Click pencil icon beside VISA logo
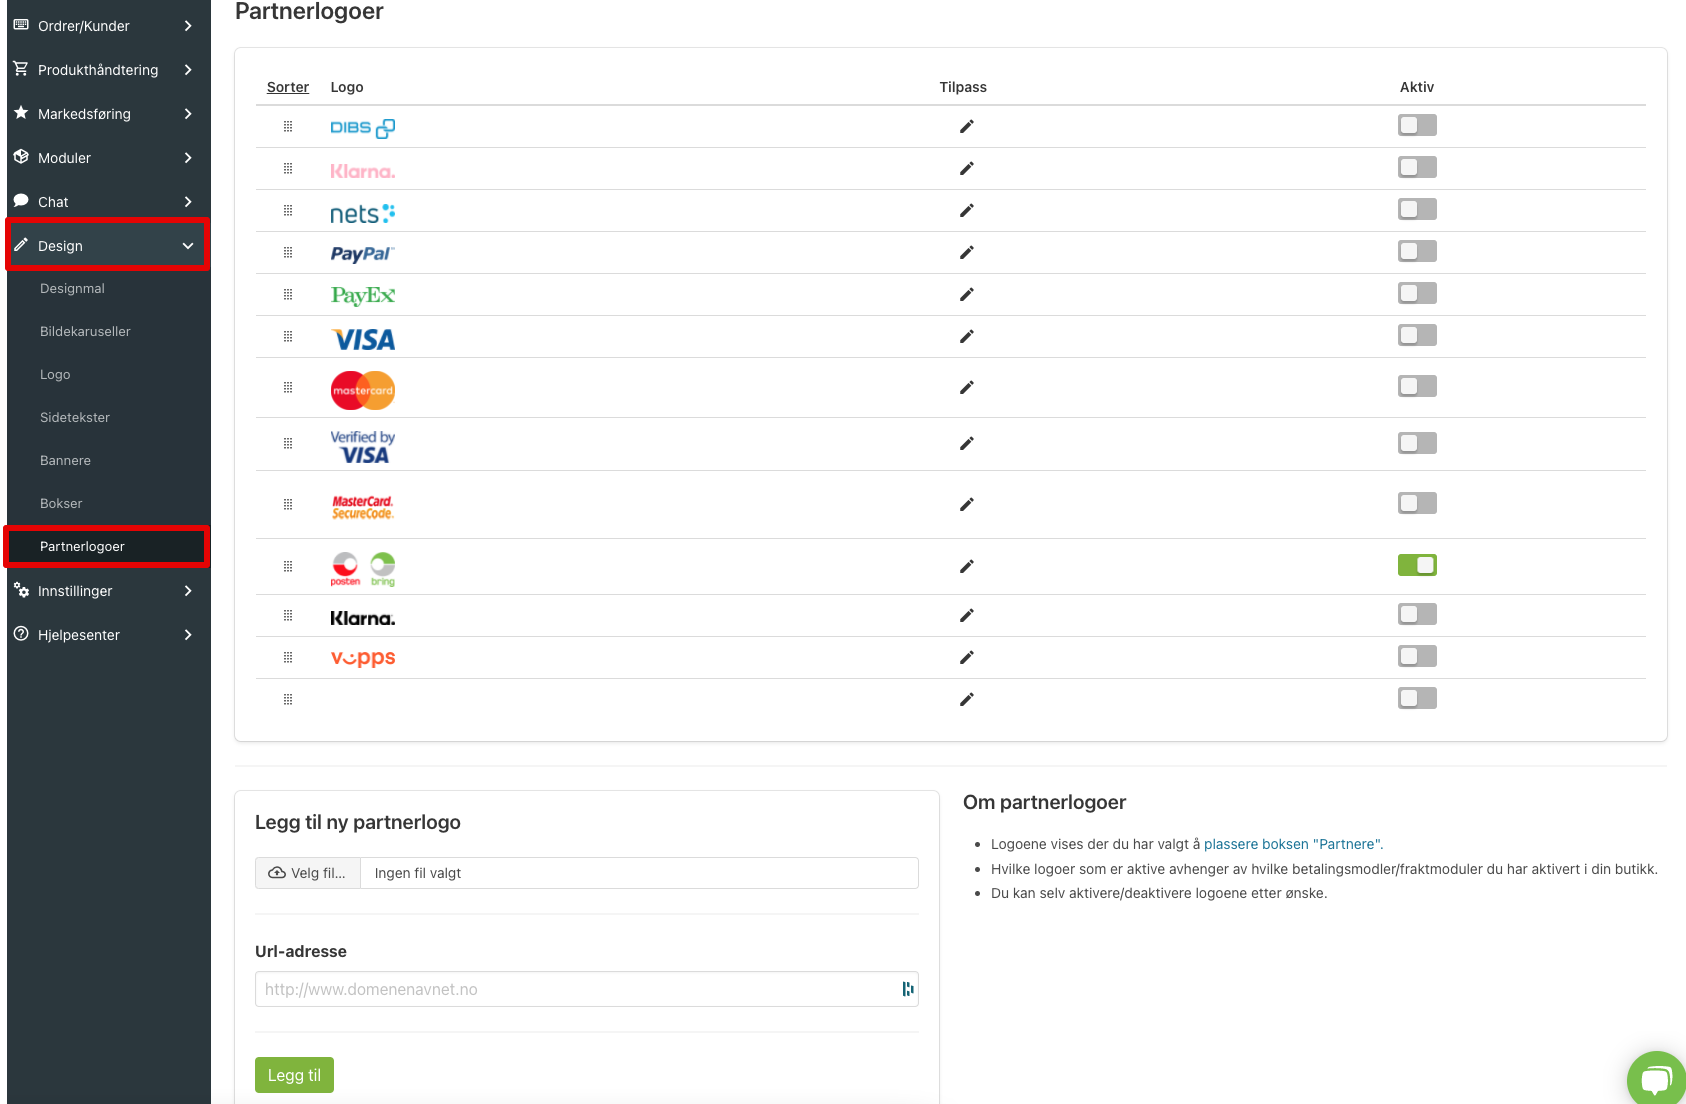The height and width of the screenshot is (1104, 1686). coord(966,336)
